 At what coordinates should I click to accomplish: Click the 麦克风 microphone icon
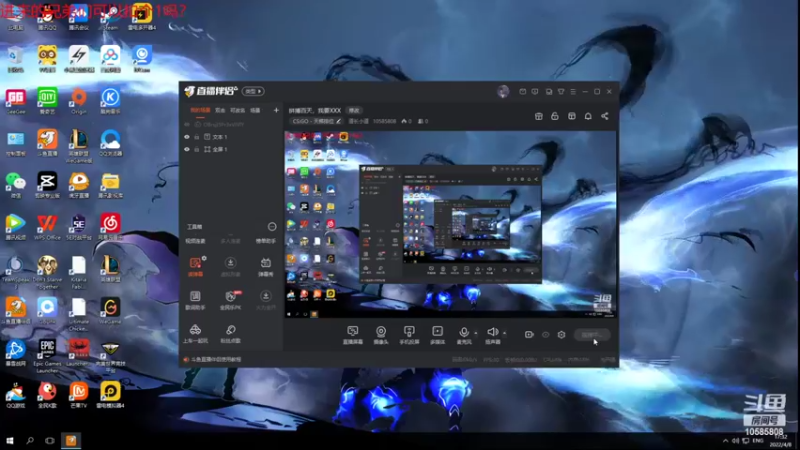pos(463,333)
